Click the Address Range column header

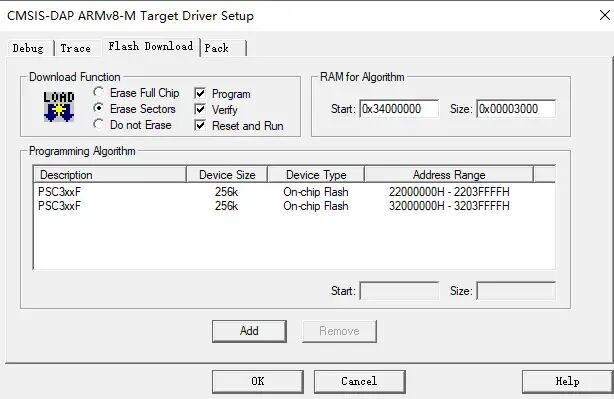tap(449, 175)
